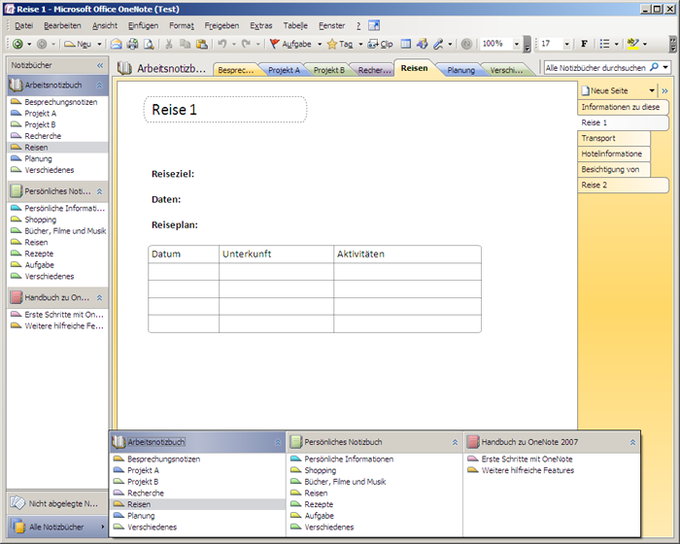
Task: Open the Reise 2 page tab
Action: tap(623, 185)
